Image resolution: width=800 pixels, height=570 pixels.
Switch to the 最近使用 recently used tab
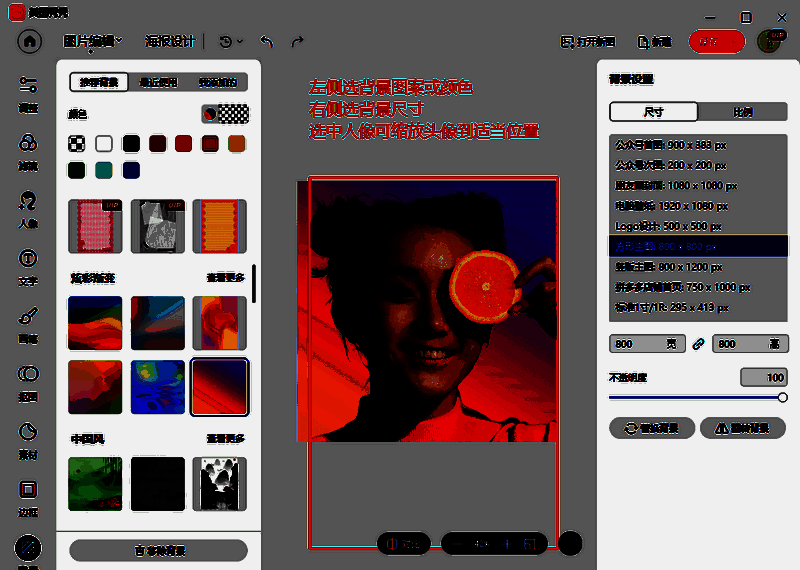[x=158, y=83]
